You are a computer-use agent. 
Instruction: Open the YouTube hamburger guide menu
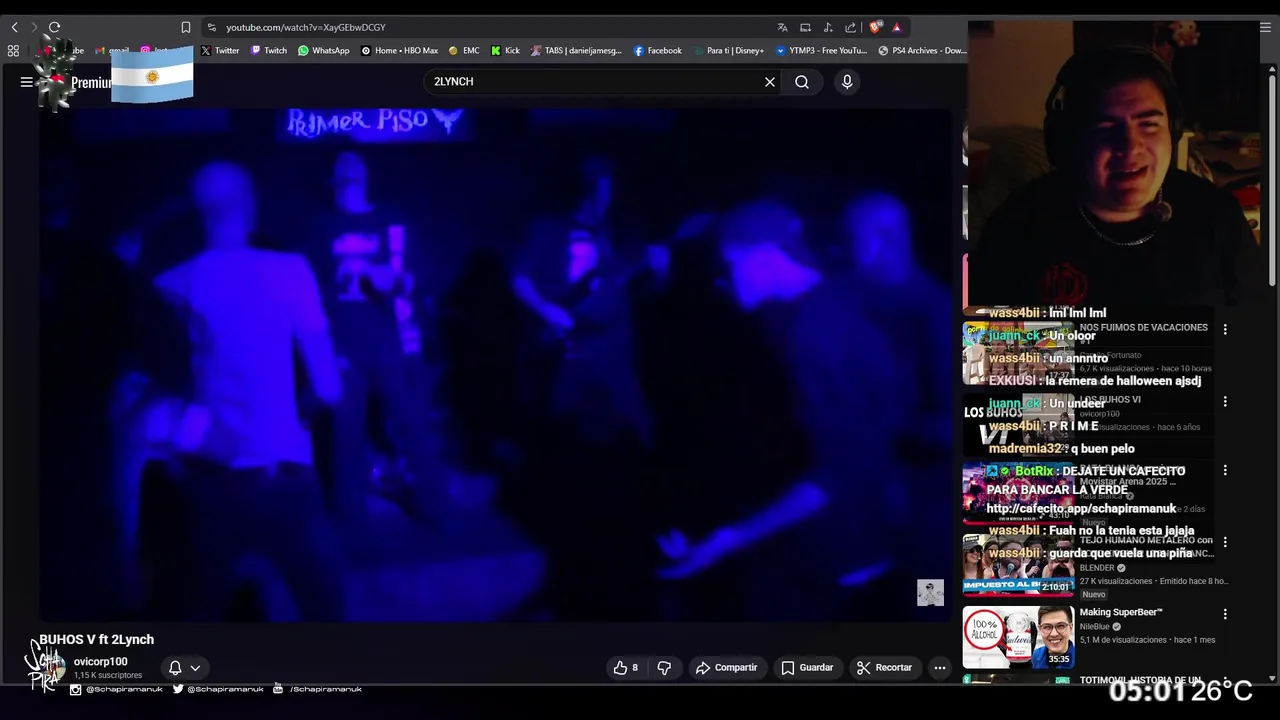[26, 82]
